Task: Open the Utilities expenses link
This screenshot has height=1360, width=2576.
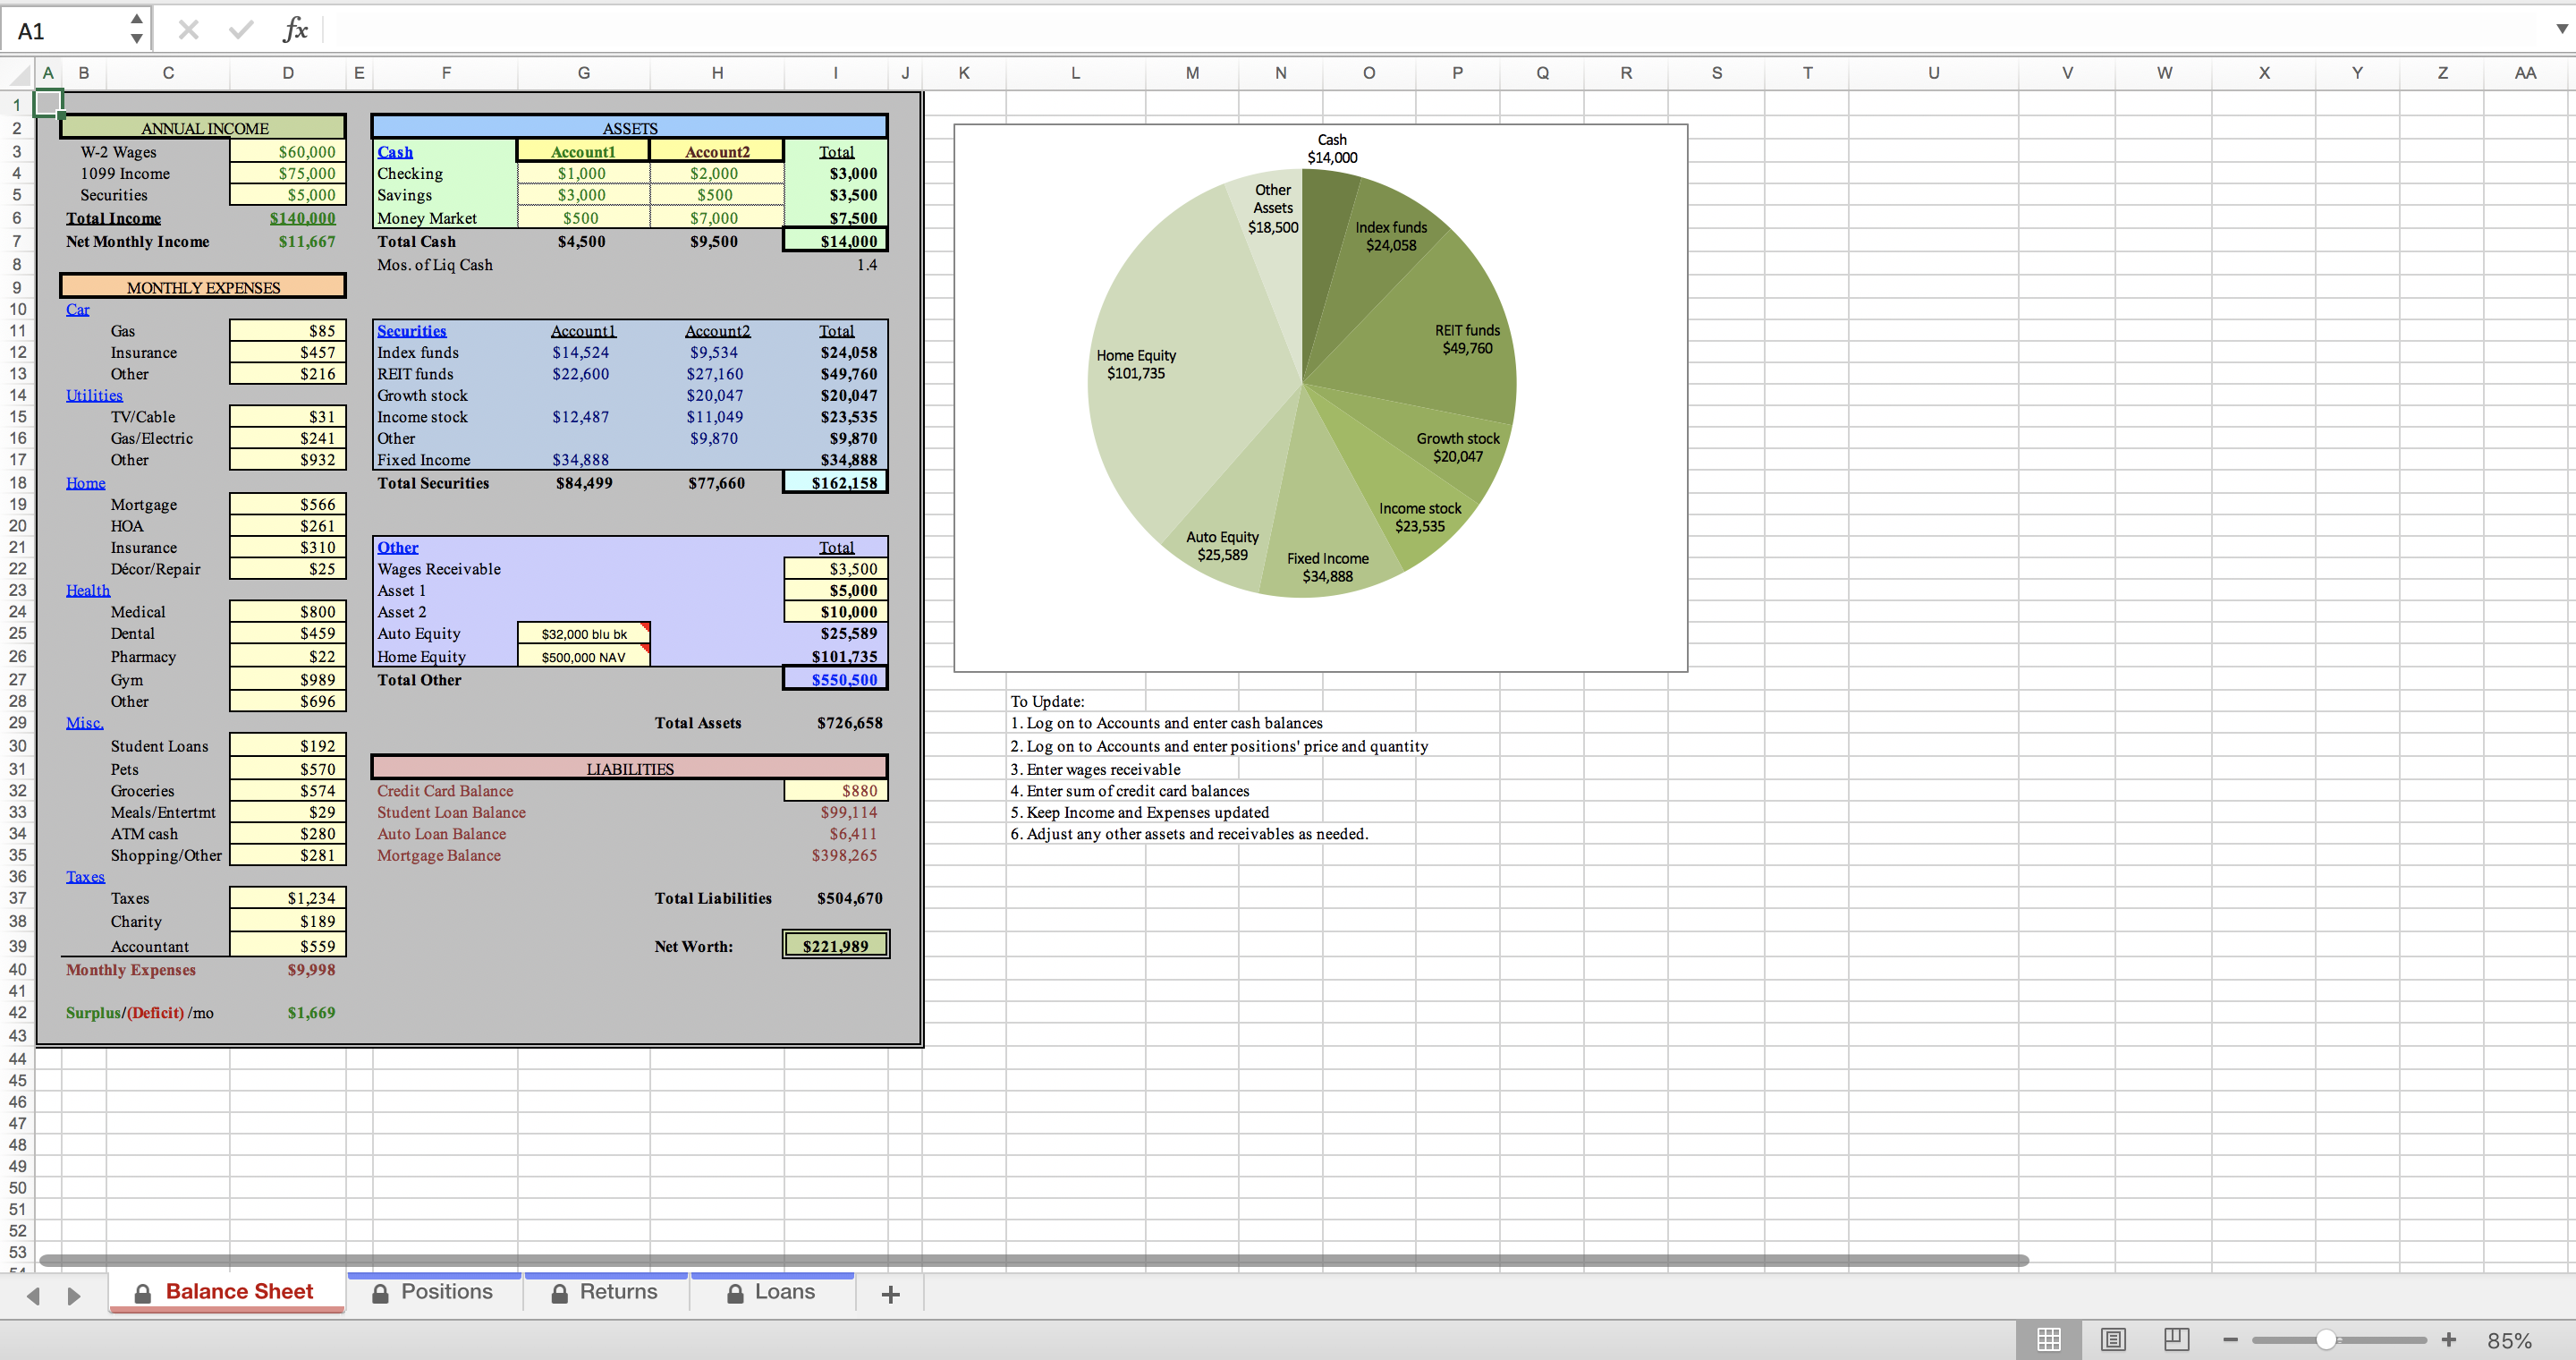Action: (x=94, y=396)
